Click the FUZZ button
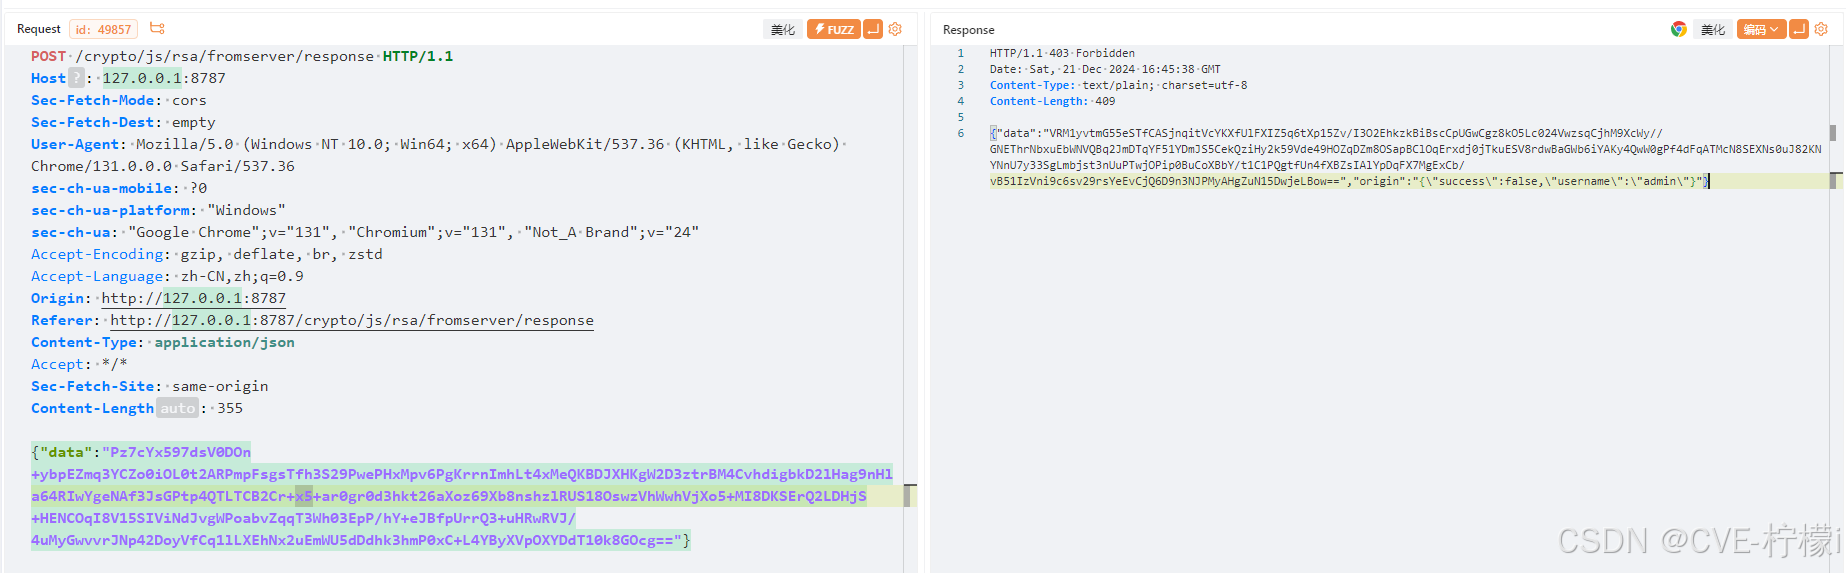The height and width of the screenshot is (573, 1846). pyautogui.click(x=834, y=29)
